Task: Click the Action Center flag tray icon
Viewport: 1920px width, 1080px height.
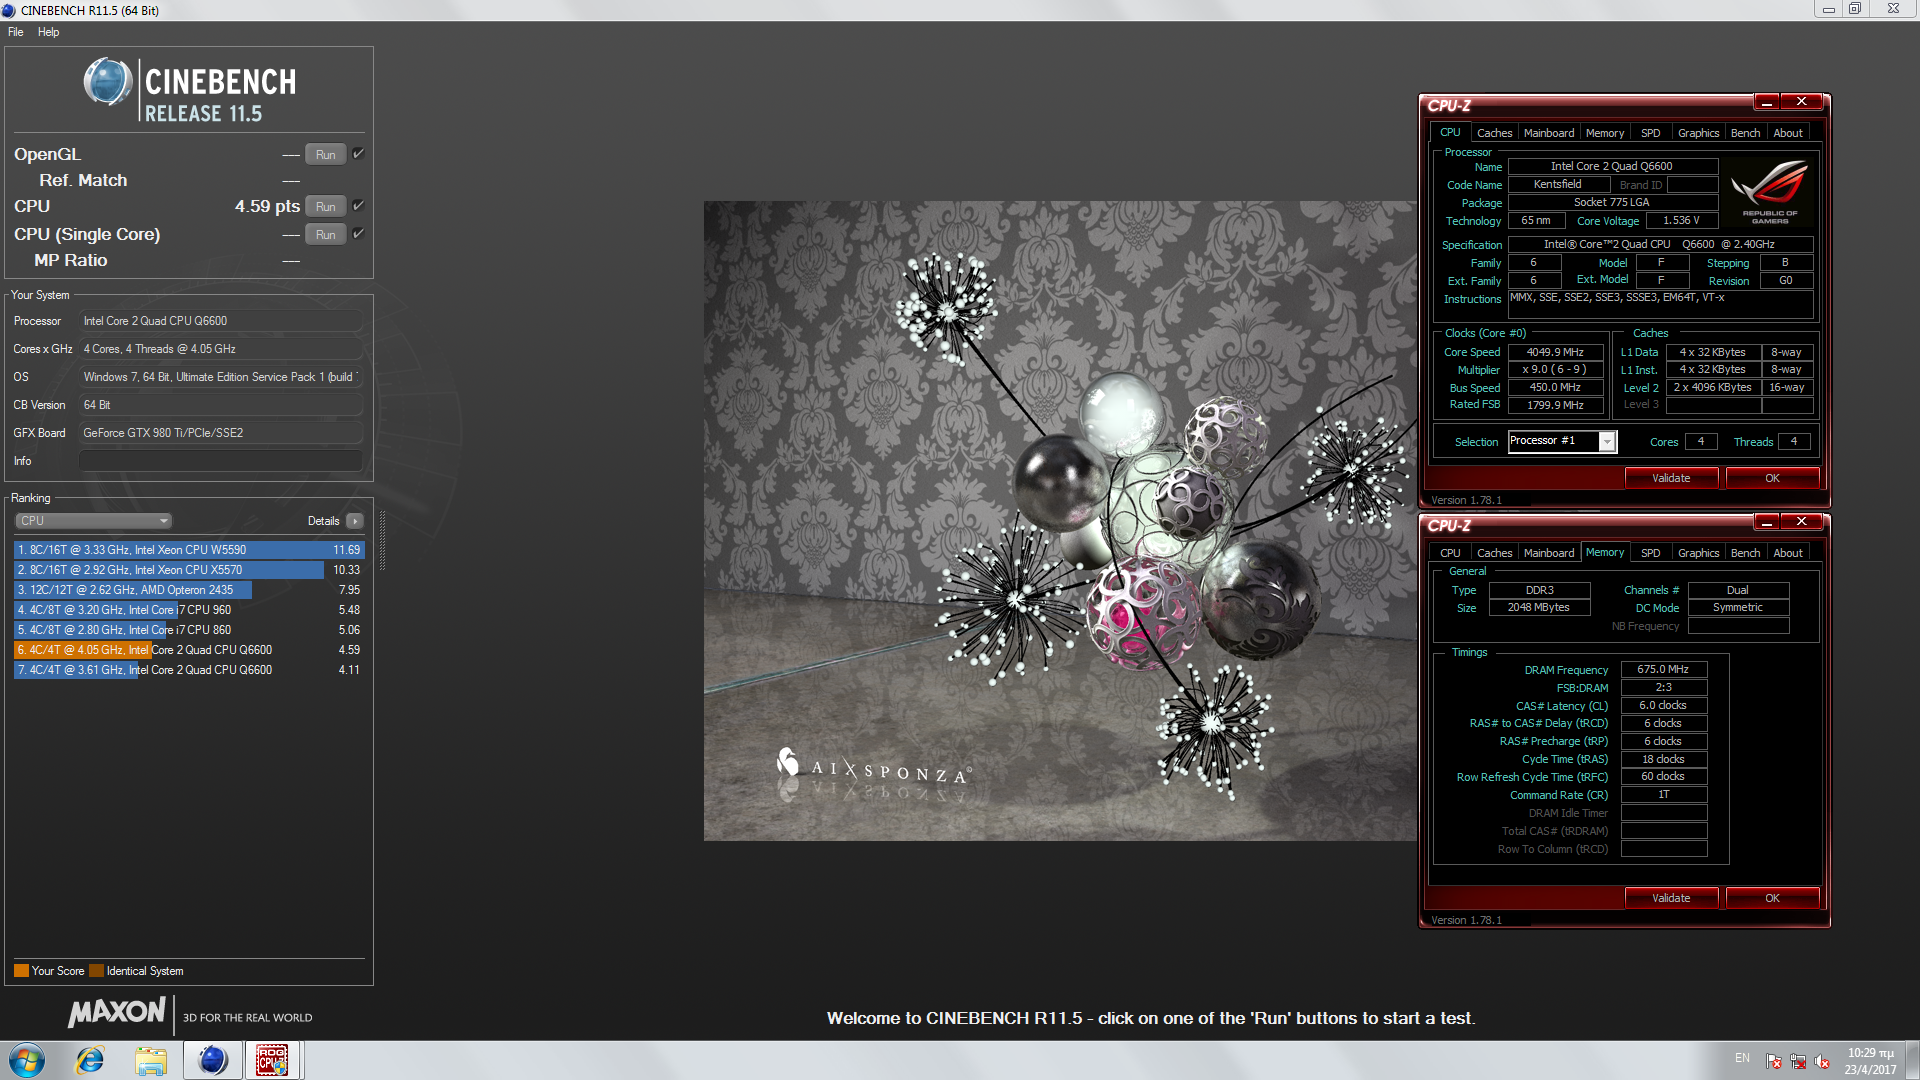Action: [x=1774, y=1061]
